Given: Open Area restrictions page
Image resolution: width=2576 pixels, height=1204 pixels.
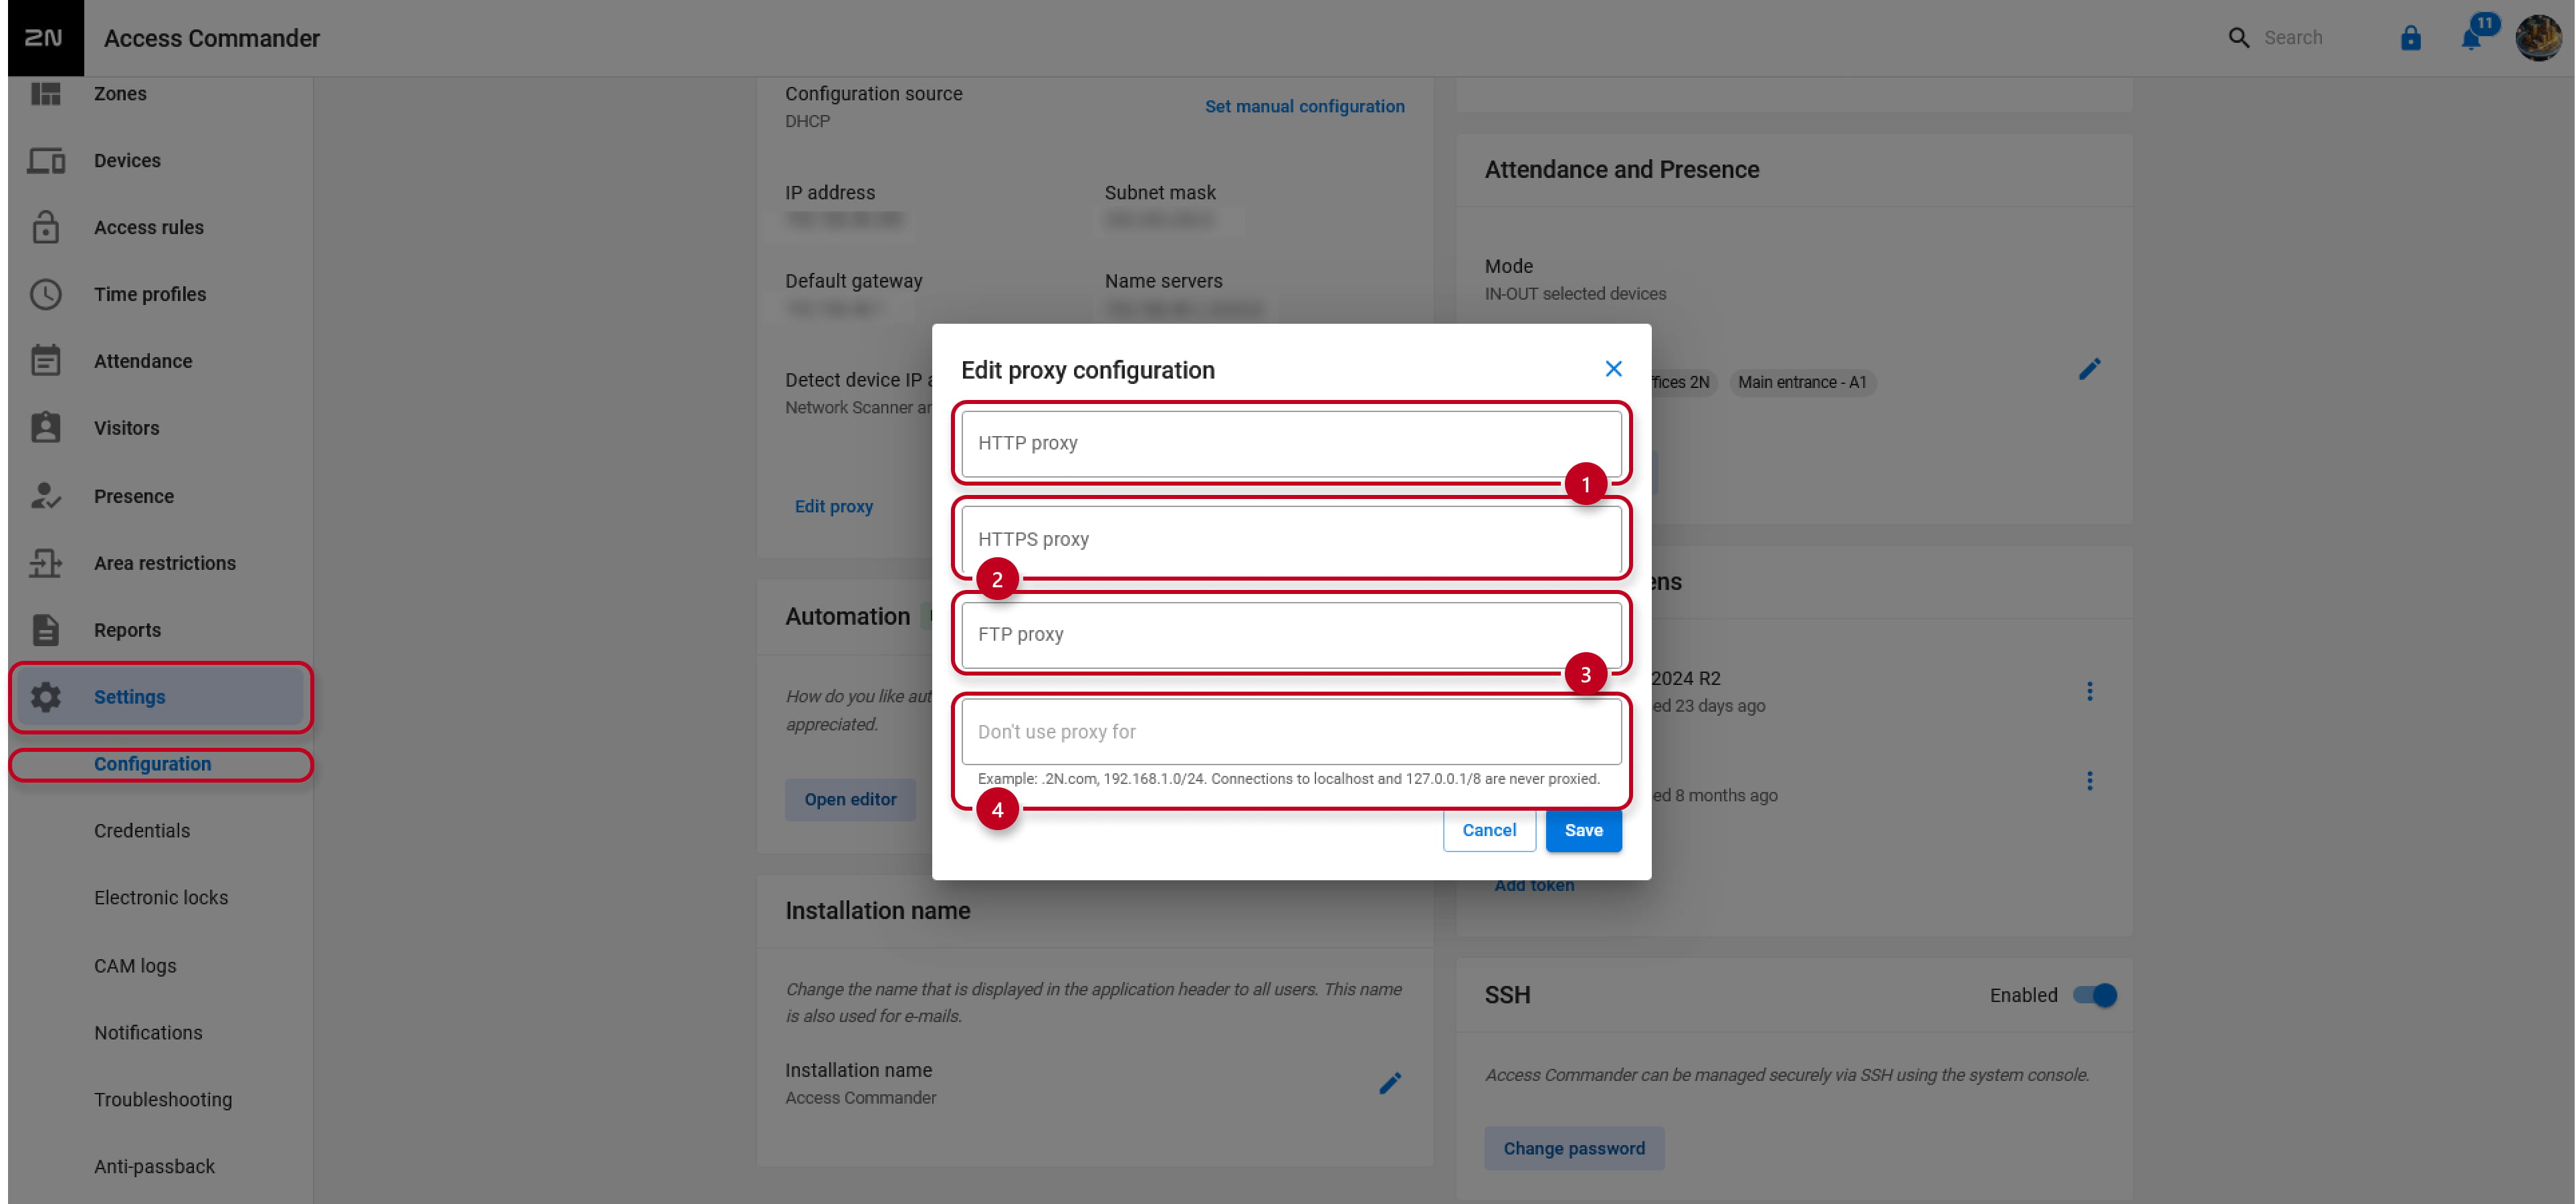Looking at the screenshot, I should click(165, 563).
